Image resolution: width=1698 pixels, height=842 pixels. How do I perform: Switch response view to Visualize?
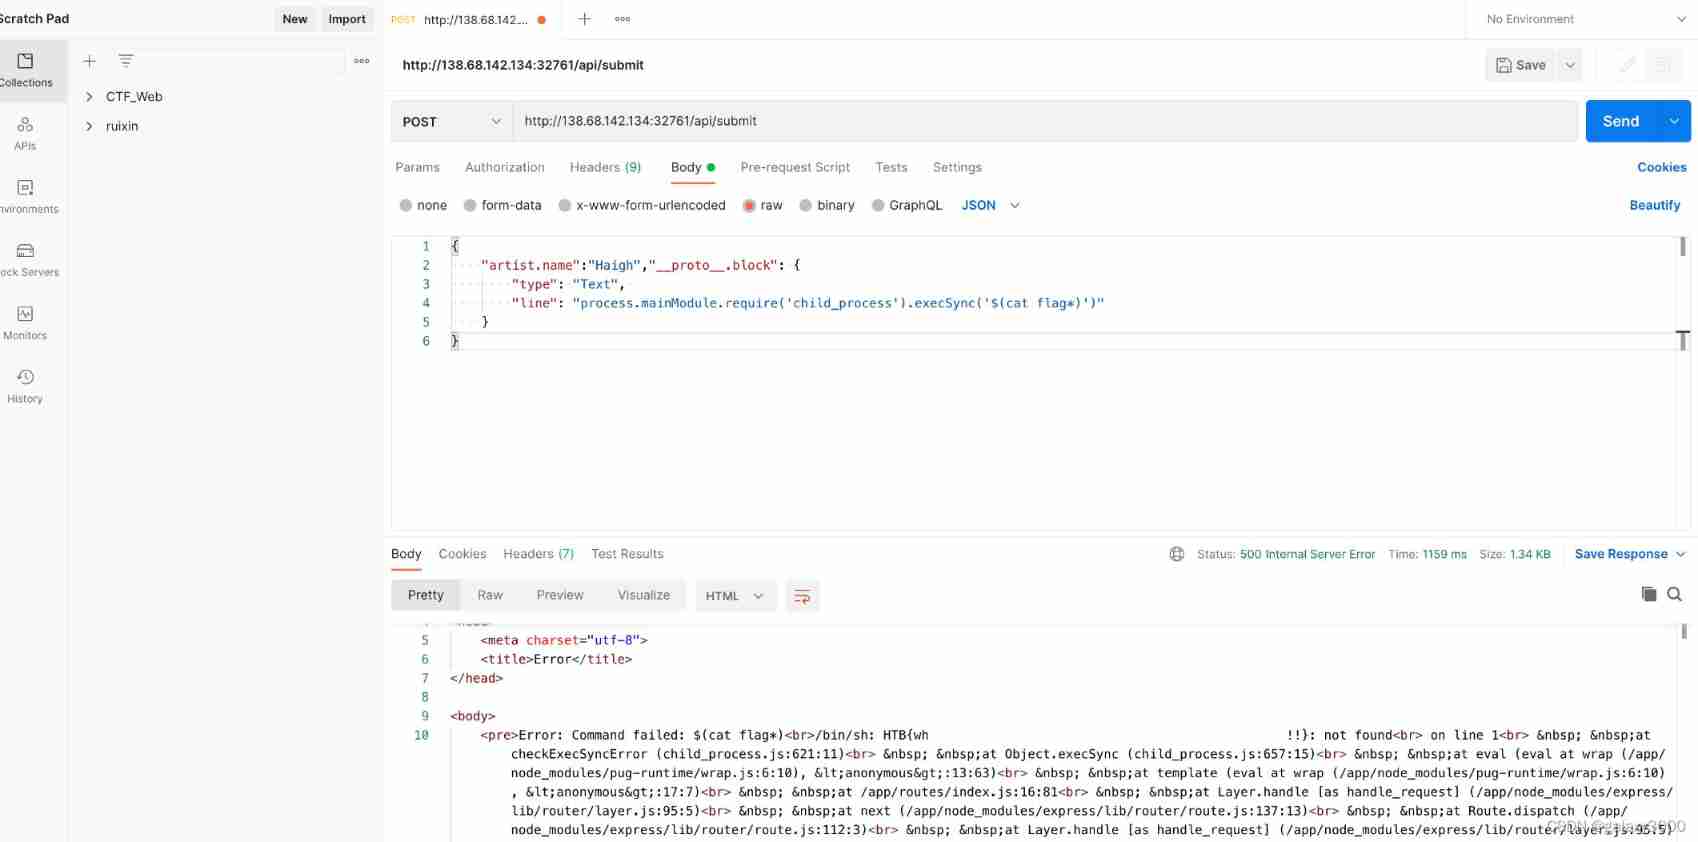pyautogui.click(x=644, y=595)
